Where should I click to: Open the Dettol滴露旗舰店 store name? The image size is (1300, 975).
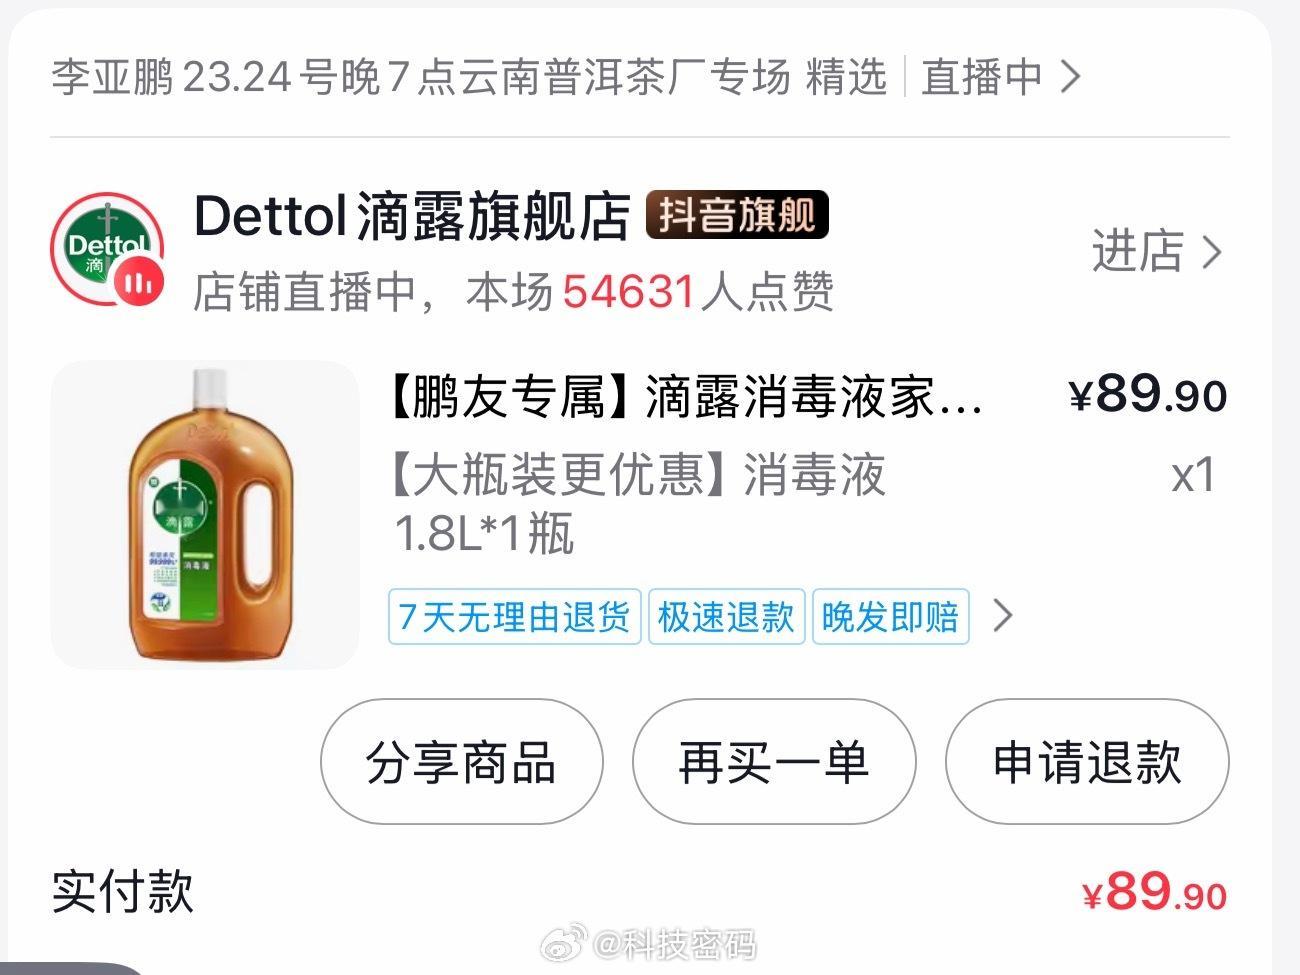click(x=412, y=216)
